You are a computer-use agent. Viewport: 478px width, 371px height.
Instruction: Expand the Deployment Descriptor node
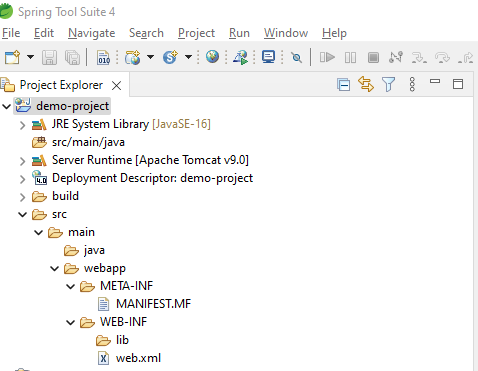point(22,179)
